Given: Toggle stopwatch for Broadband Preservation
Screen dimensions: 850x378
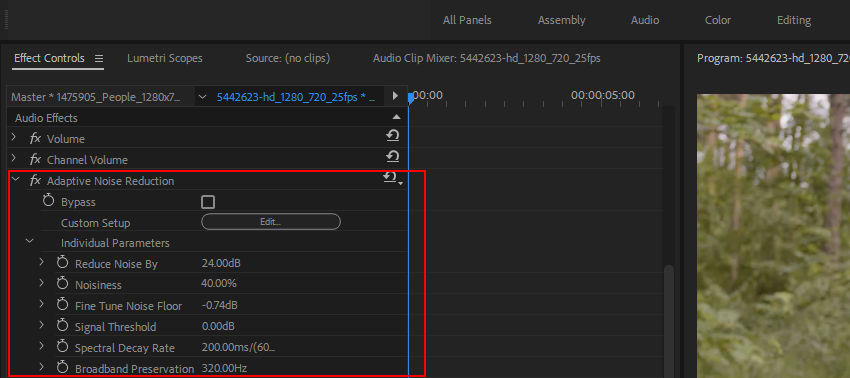Looking at the screenshot, I should pos(62,368).
